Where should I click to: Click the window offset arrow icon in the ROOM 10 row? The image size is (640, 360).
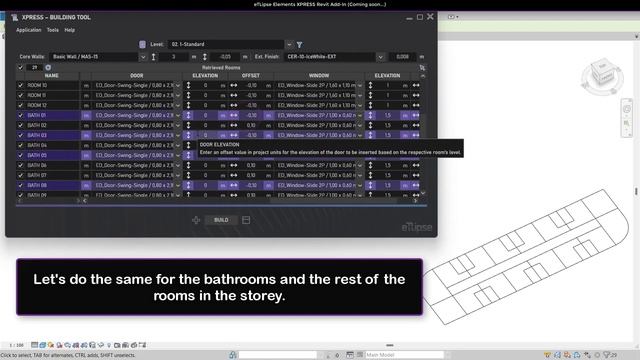(x=416, y=85)
